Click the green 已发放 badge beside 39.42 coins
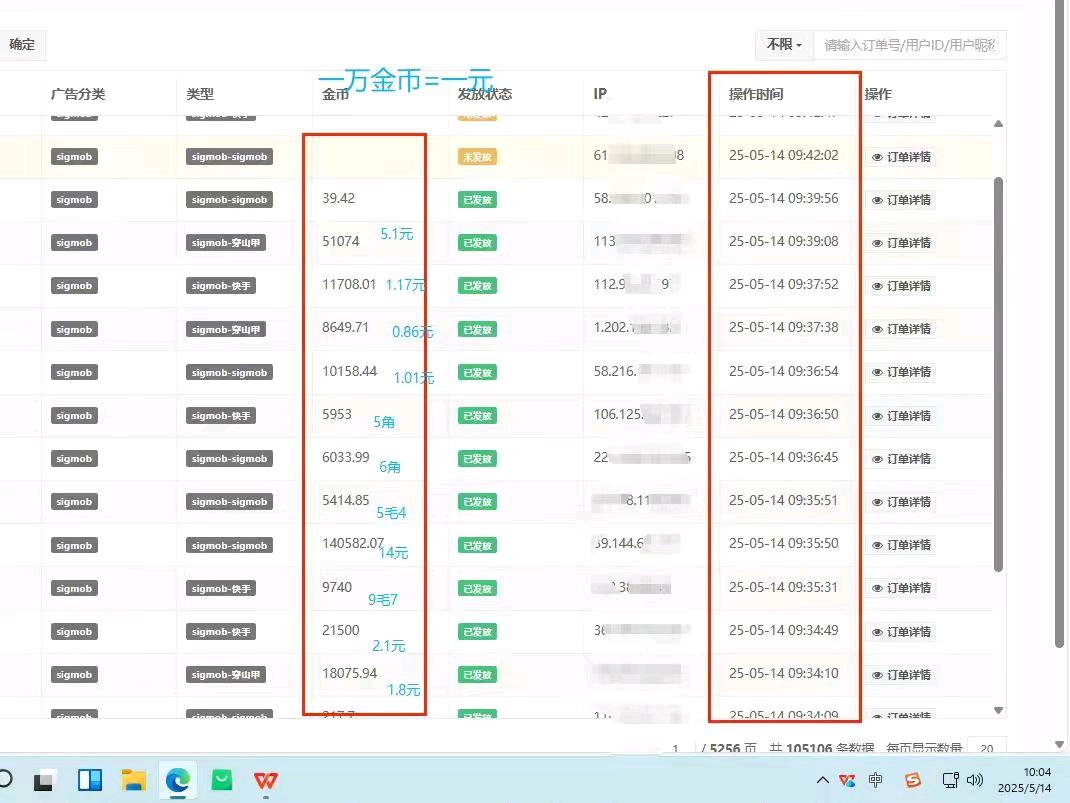This screenshot has width=1070, height=803. click(478, 199)
